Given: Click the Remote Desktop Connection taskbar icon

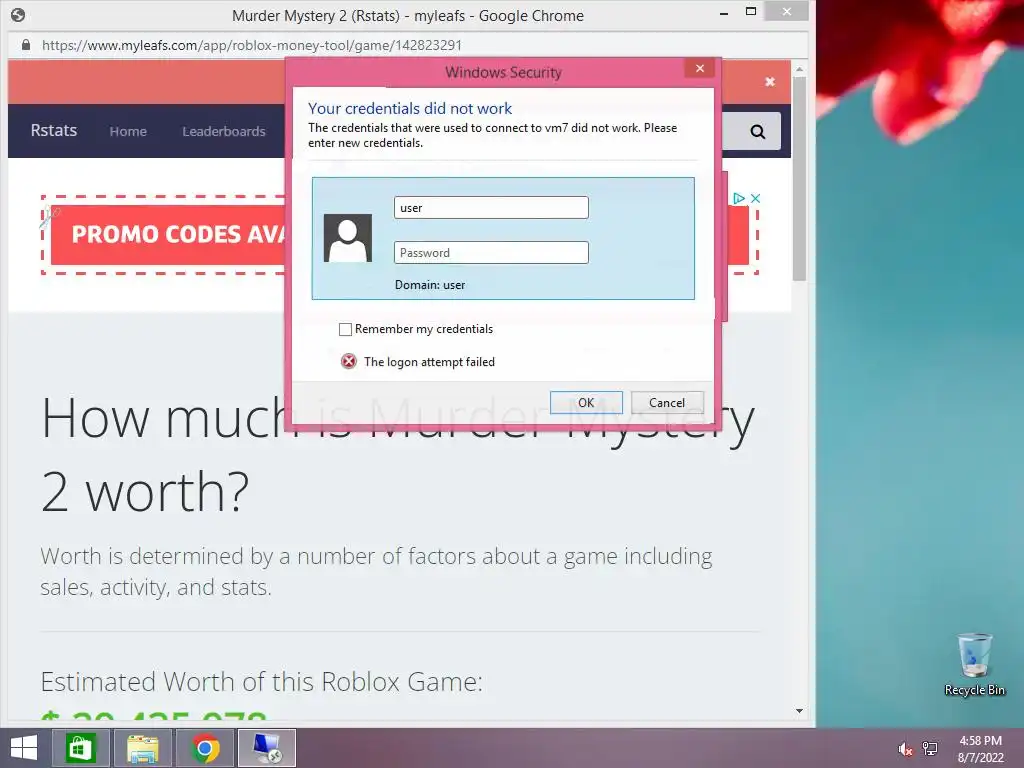Looking at the screenshot, I should click(x=267, y=748).
